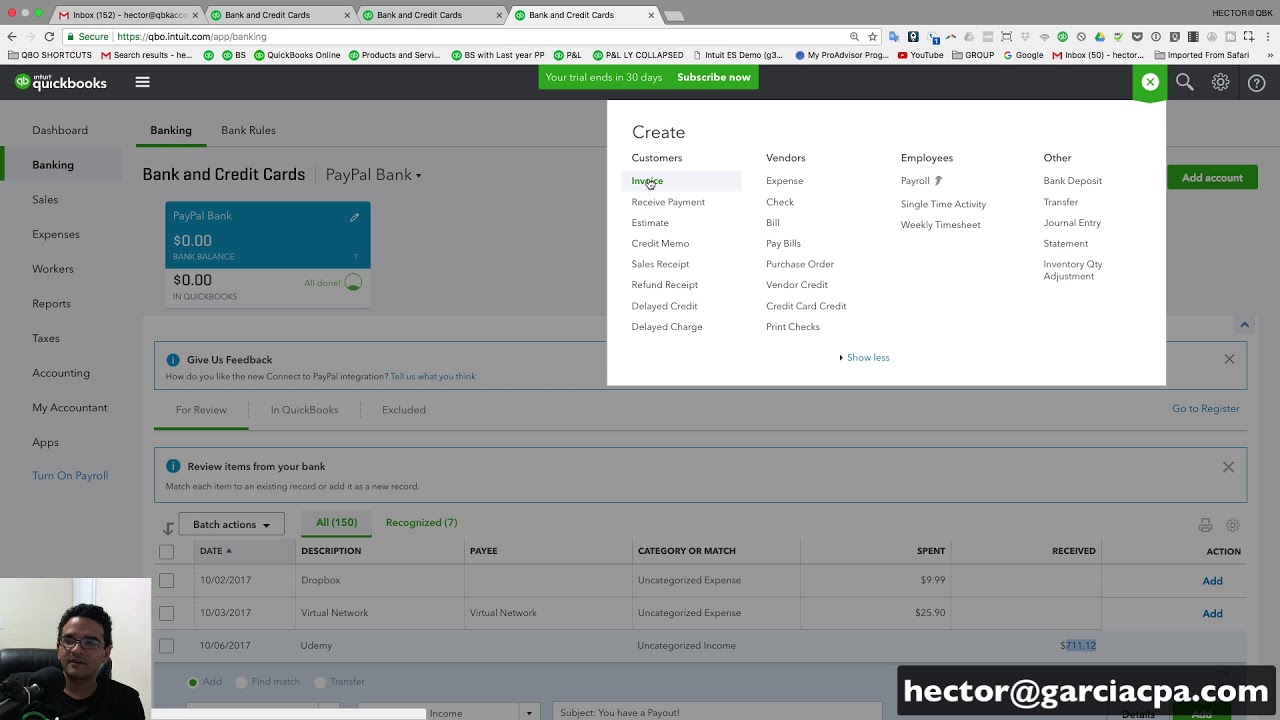This screenshot has width=1280, height=720.
Task: Click browser back arrow
Action: click(x=12, y=36)
